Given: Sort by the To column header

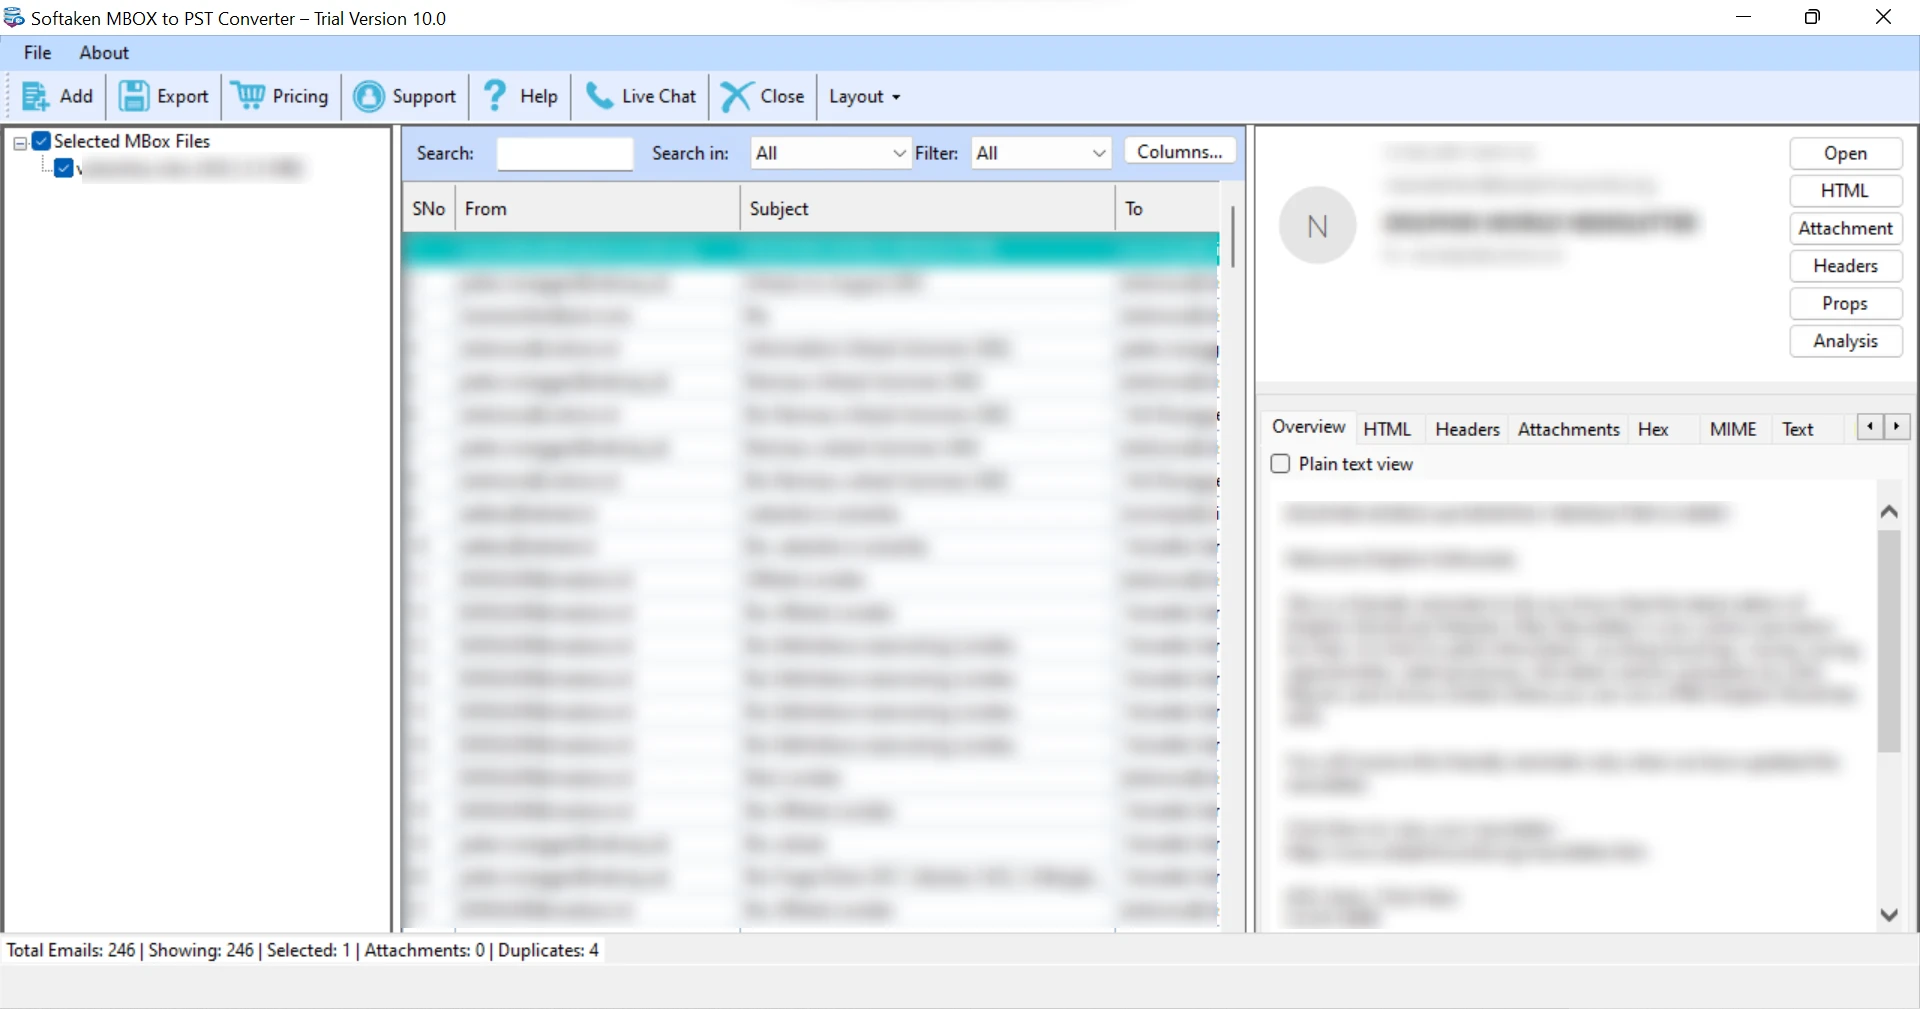Looking at the screenshot, I should pos(1167,209).
